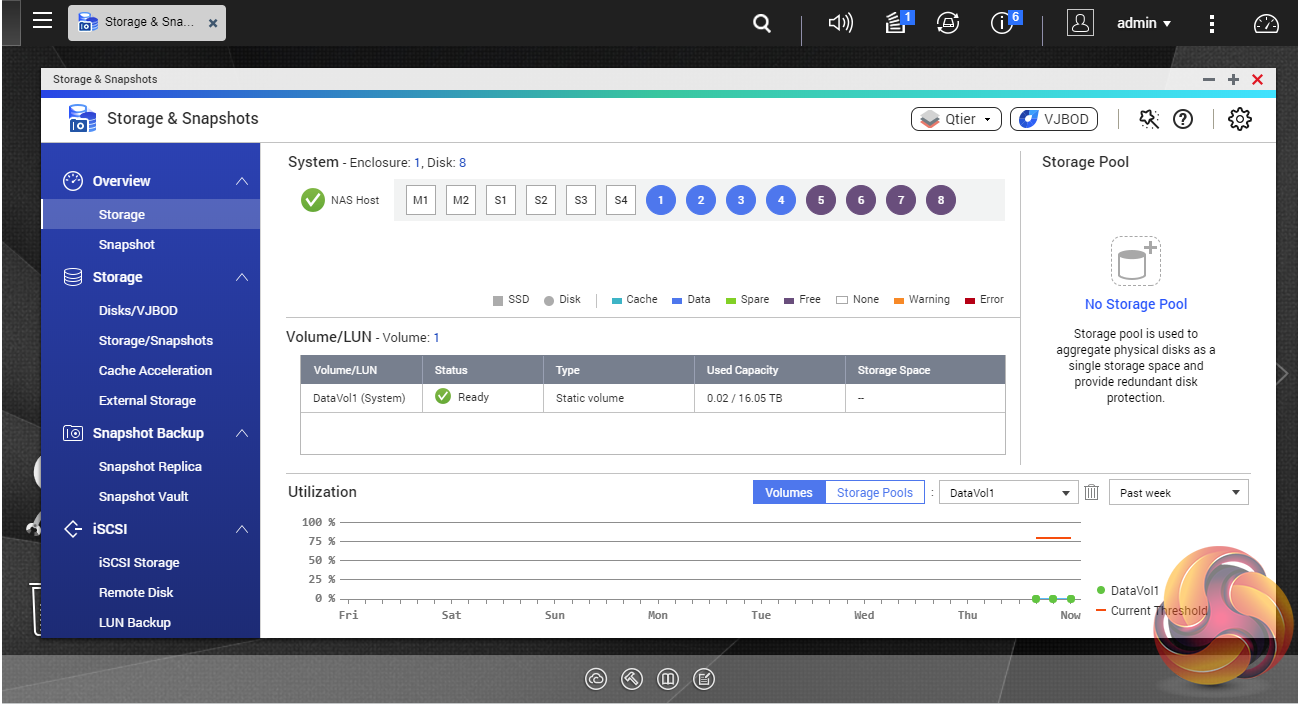Open the admin account dropdown
Image resolution: width=1300 pixels, height=704 pixels.
(1144, 23)
